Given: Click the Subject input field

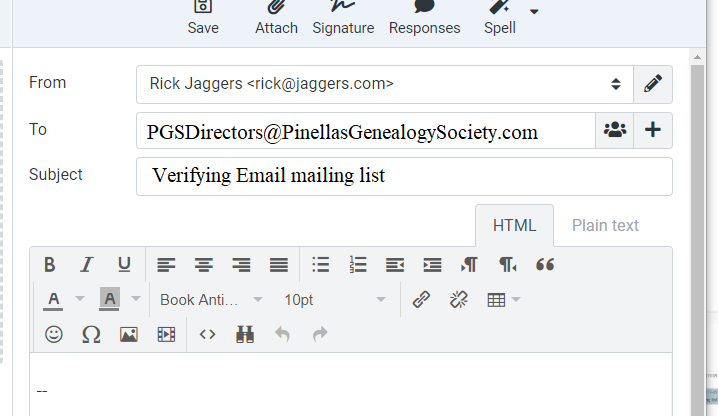Looking at the screenshot, I should pyautogui.click(x=404, y=176).
